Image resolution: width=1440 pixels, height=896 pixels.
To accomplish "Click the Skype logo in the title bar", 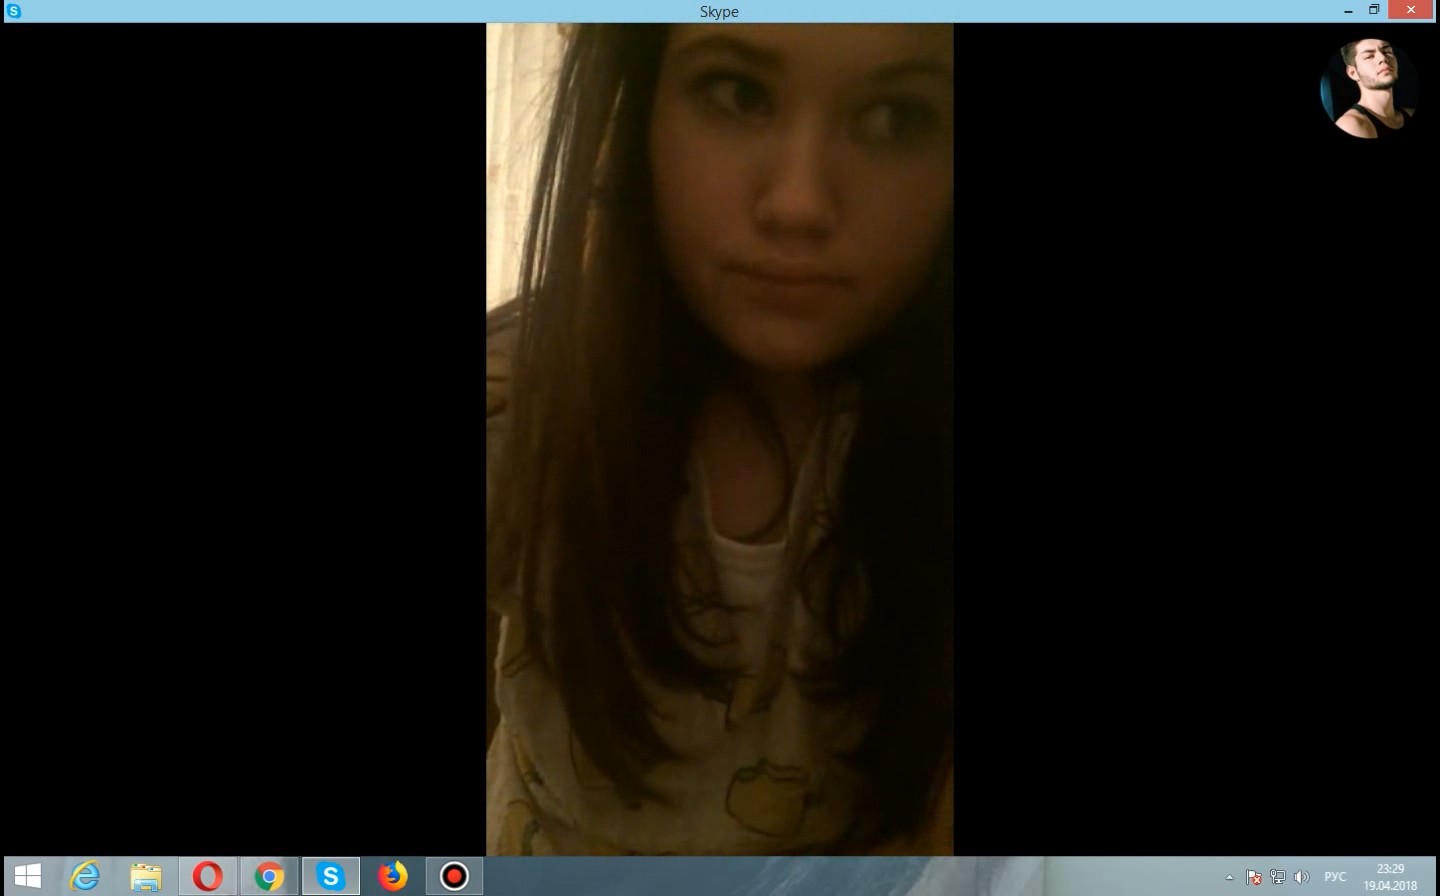I will pos(14,11).
